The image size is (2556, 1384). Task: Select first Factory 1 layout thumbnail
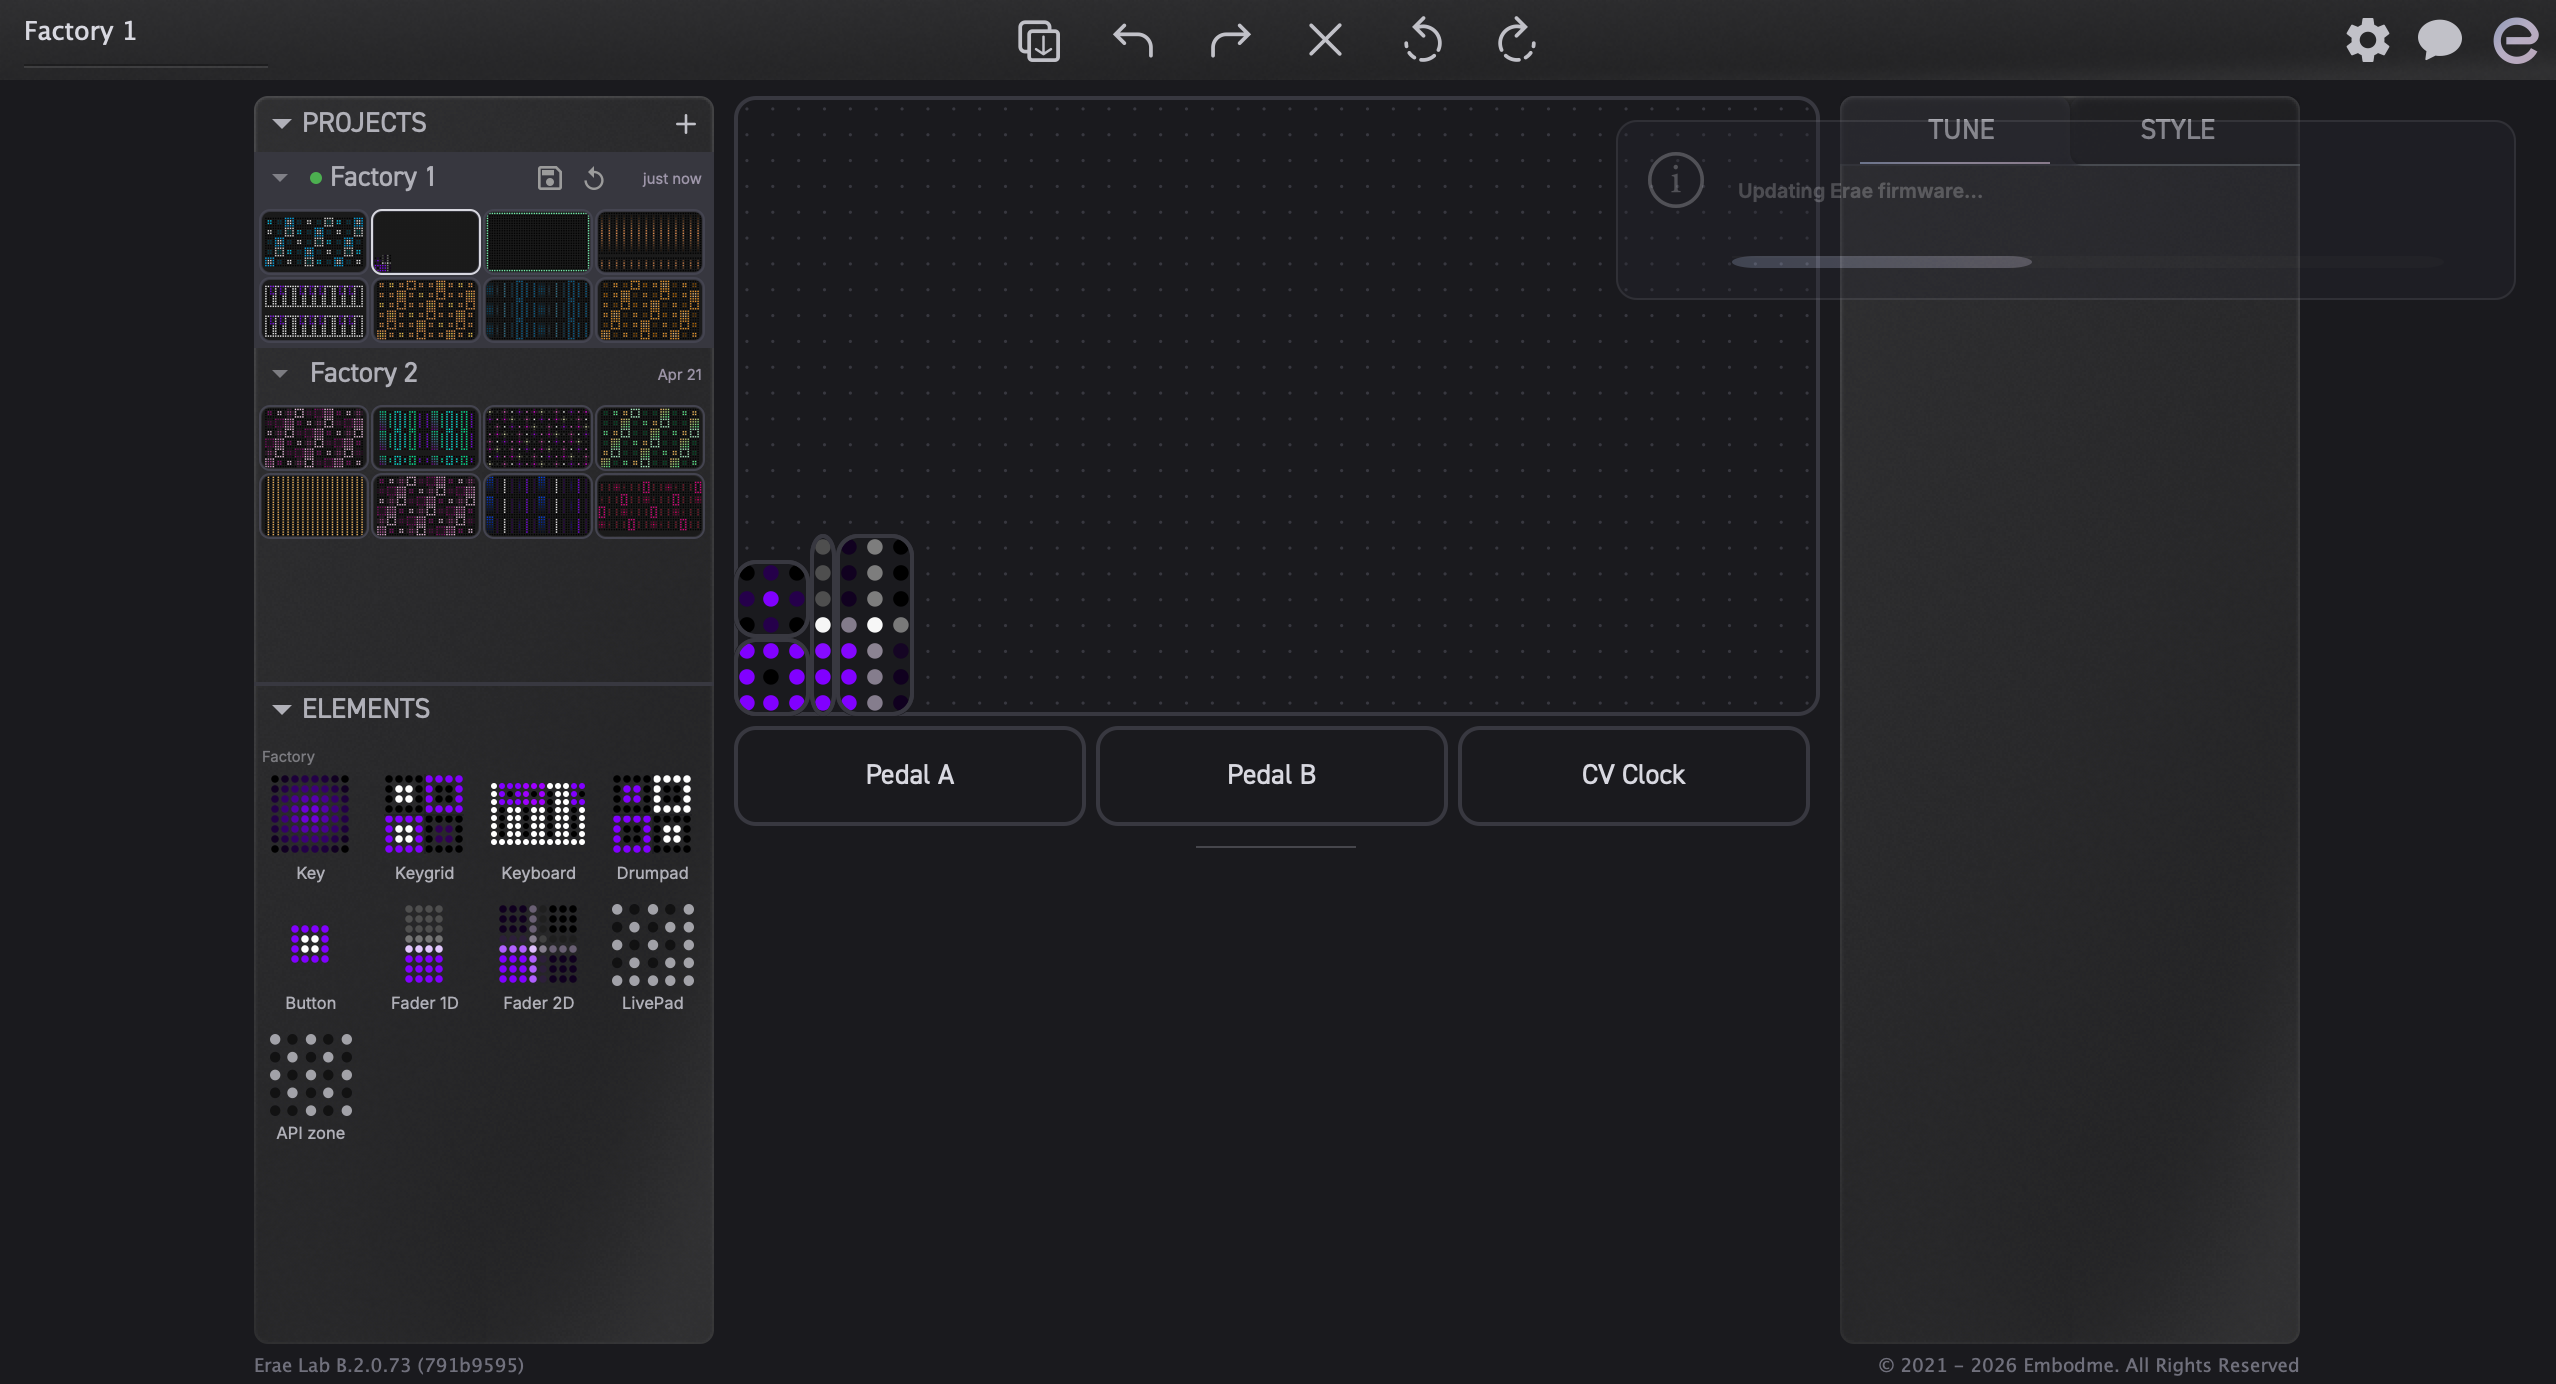[314, 241]
